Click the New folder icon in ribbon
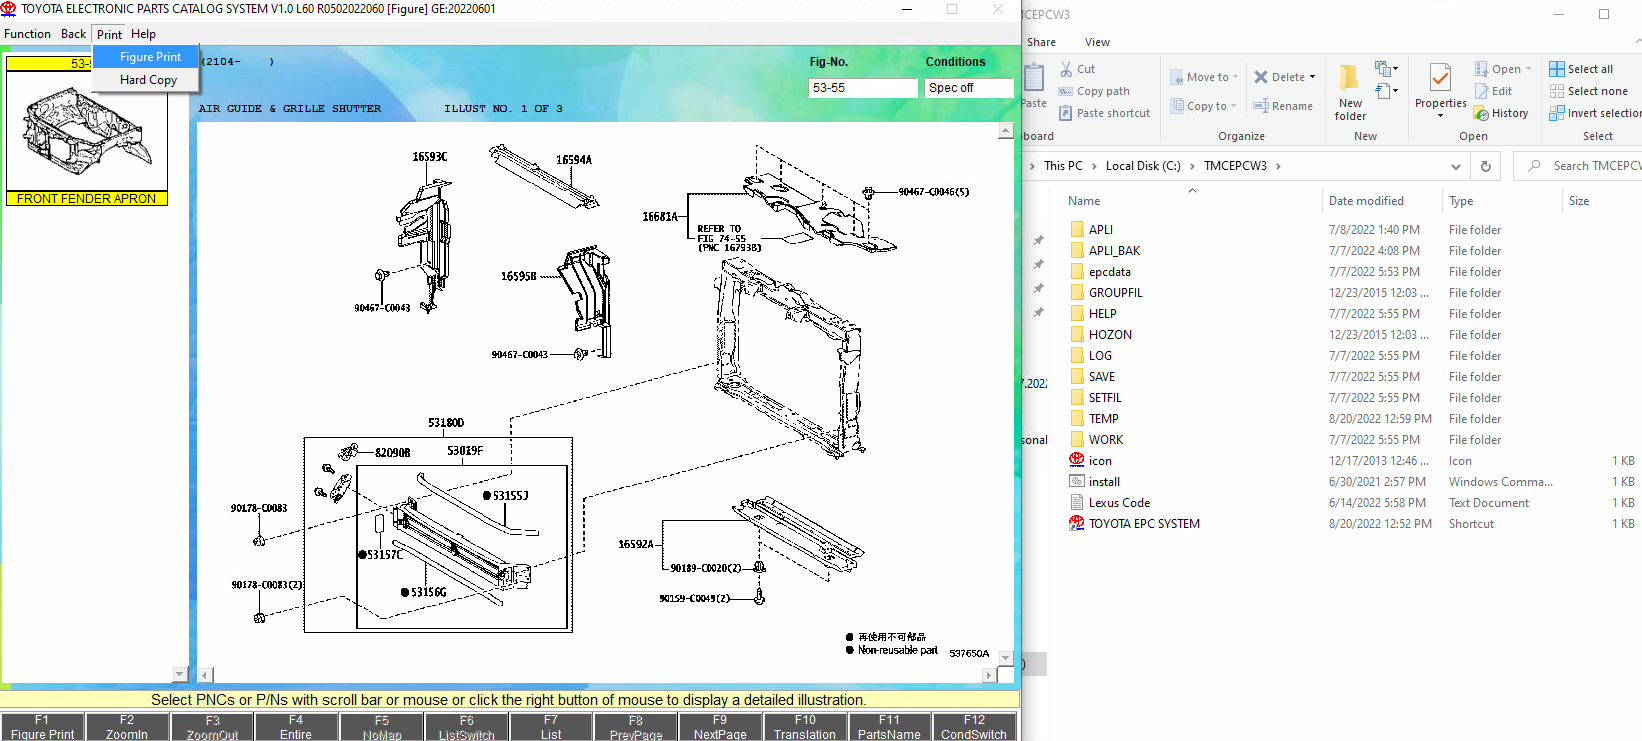Screen dimensions: 1642x741 1349,80
